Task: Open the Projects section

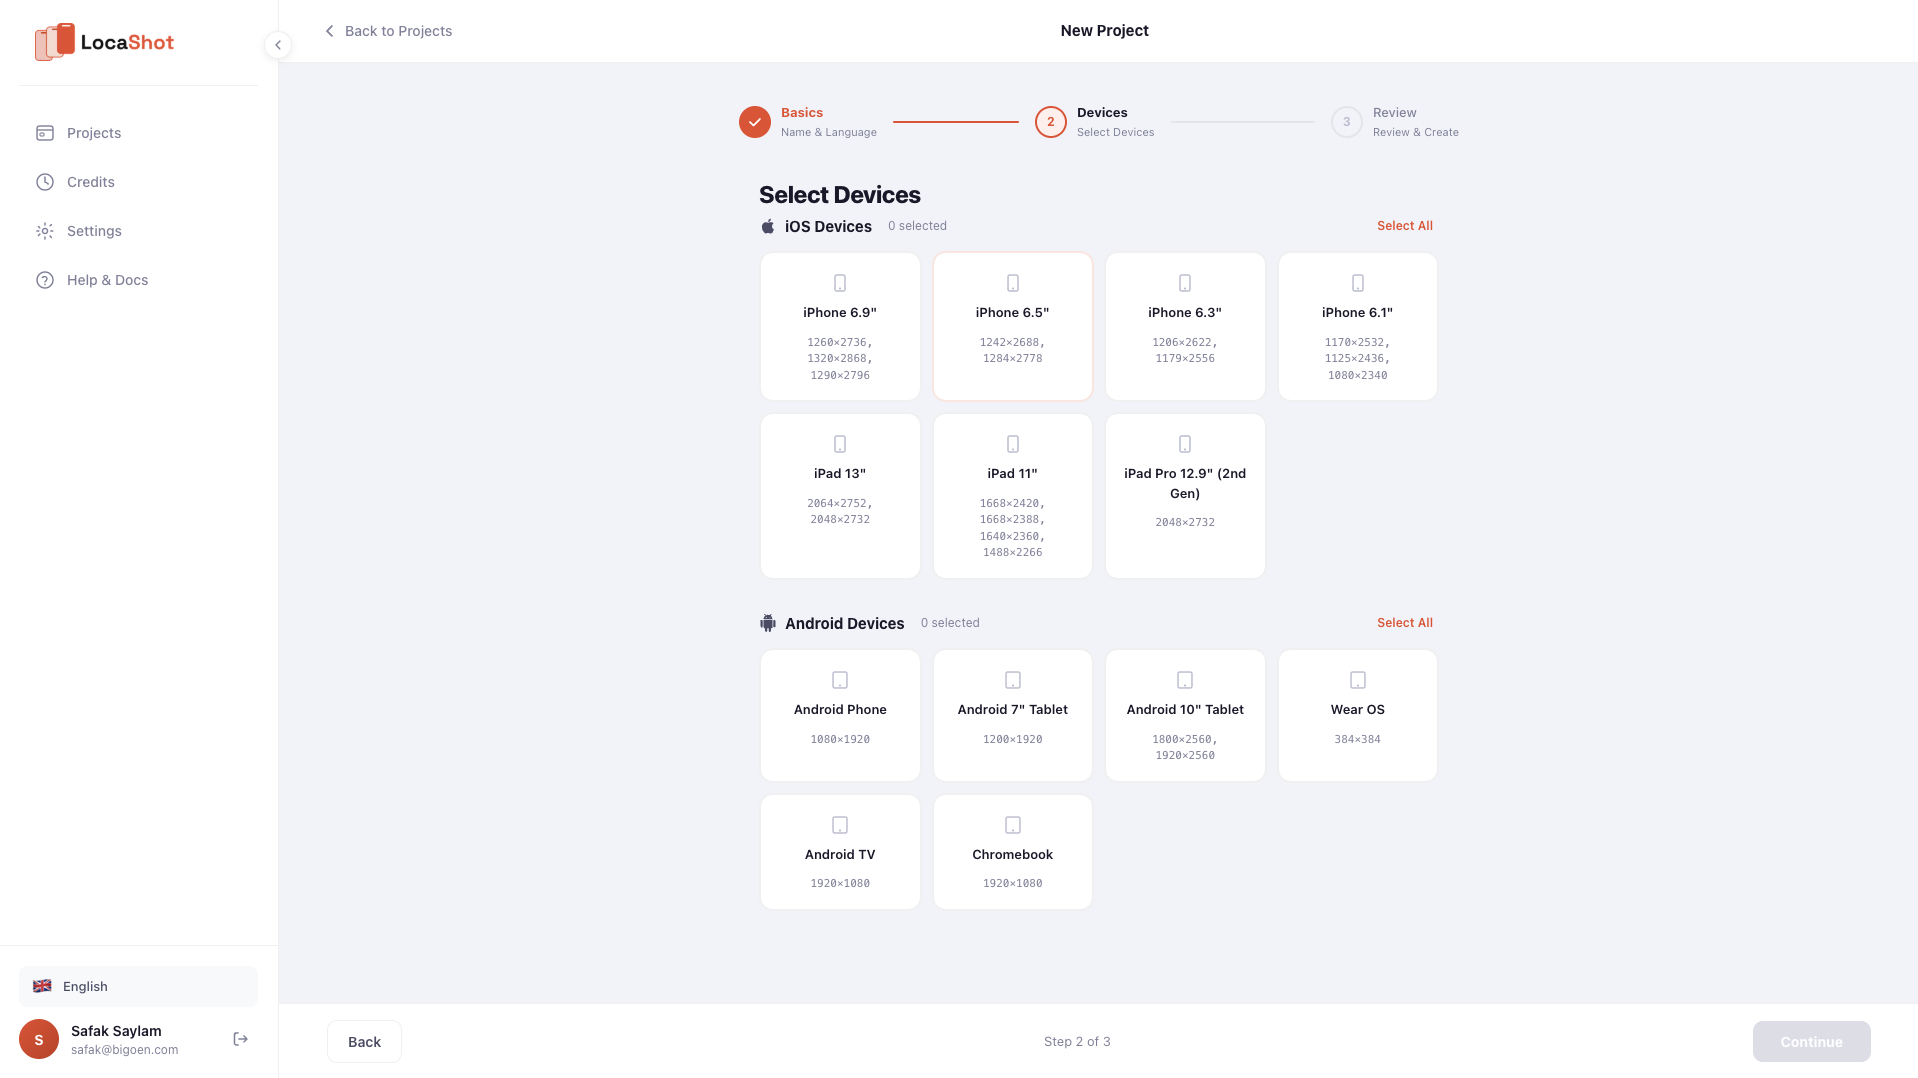Action: 93,132
